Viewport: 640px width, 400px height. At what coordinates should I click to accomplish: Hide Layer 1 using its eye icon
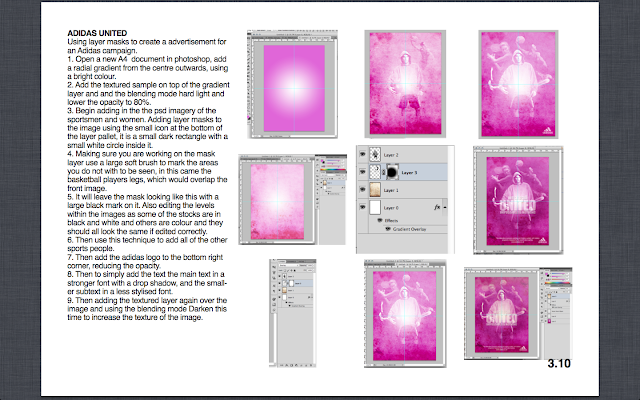coord(362,189)
